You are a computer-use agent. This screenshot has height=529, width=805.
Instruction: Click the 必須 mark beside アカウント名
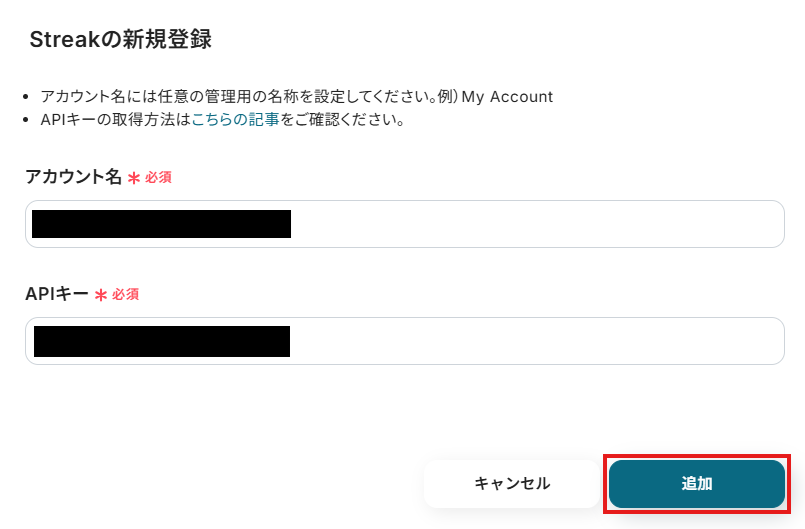click(x=158, y=177)
